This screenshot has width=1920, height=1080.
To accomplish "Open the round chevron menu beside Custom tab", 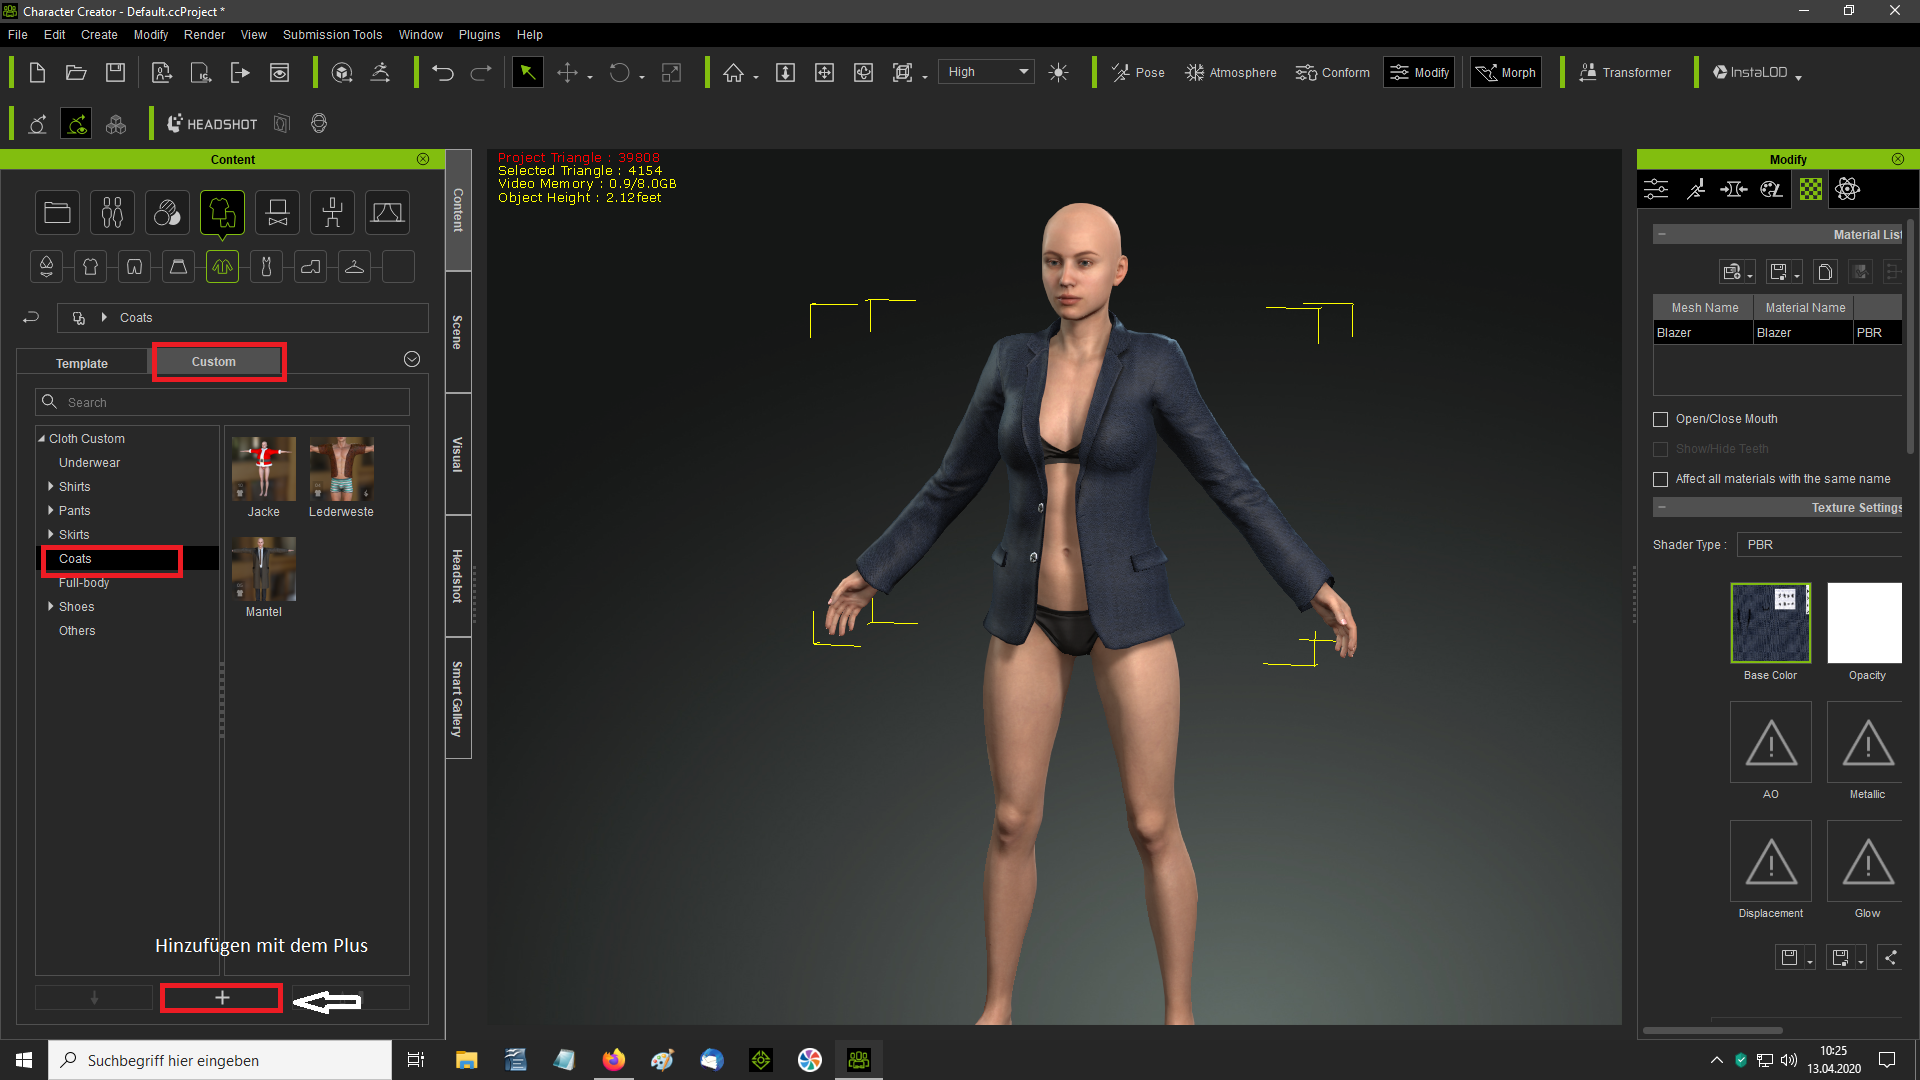I will point(411,359).
